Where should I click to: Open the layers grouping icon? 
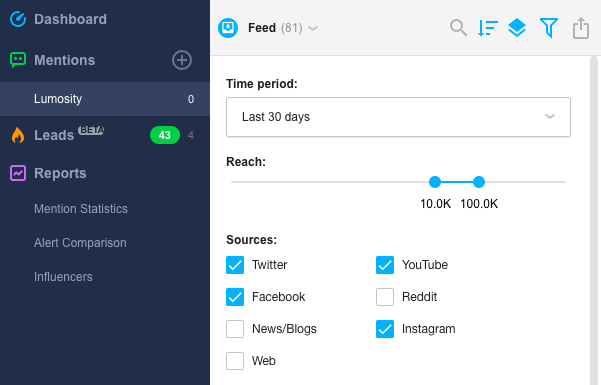(x=517, y=28)
